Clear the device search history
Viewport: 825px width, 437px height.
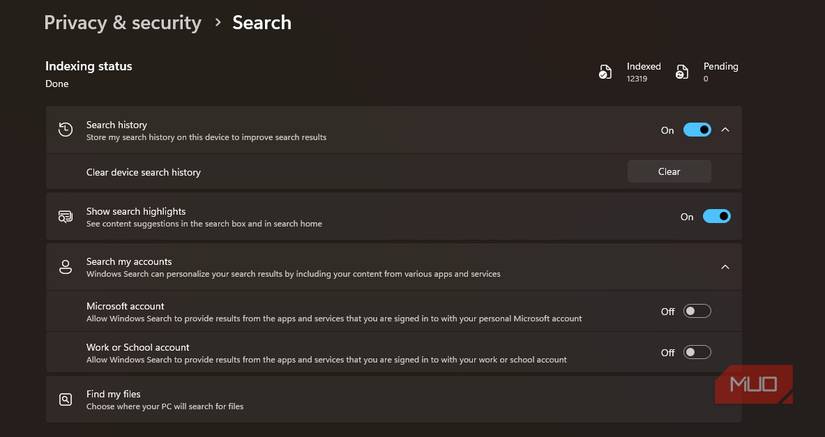(669, 171)
